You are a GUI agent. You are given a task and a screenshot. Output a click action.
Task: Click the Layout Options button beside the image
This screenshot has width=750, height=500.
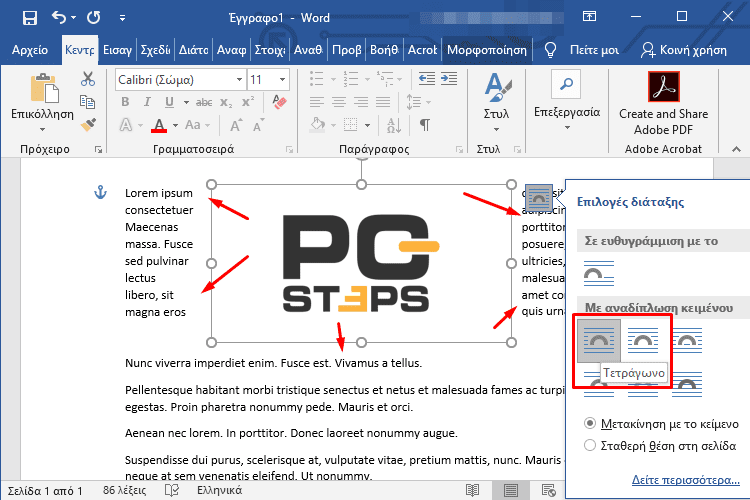pyautogui.click(x=539, y=195)
